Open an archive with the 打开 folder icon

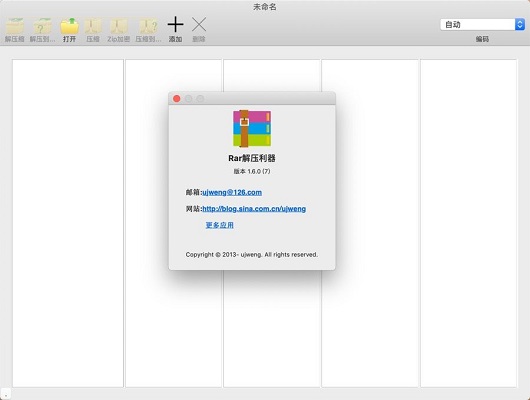pyautogui.click(x=69, y=26)
